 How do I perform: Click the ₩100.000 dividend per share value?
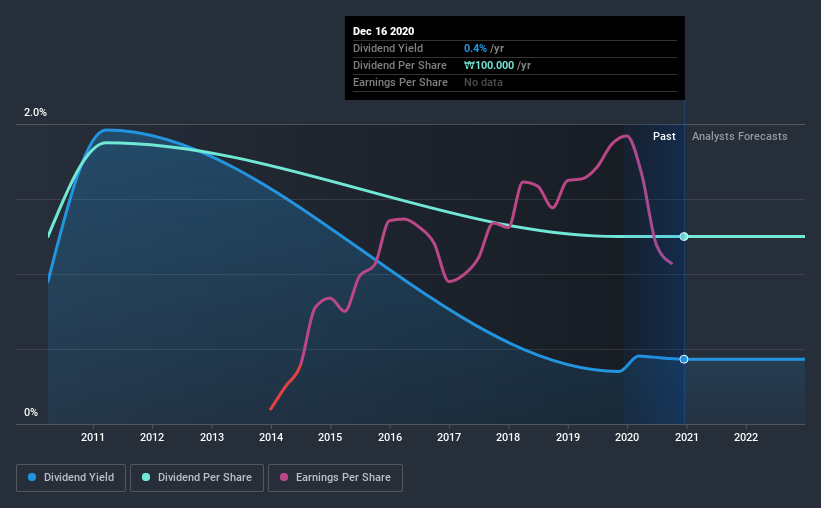click(497, 65)
